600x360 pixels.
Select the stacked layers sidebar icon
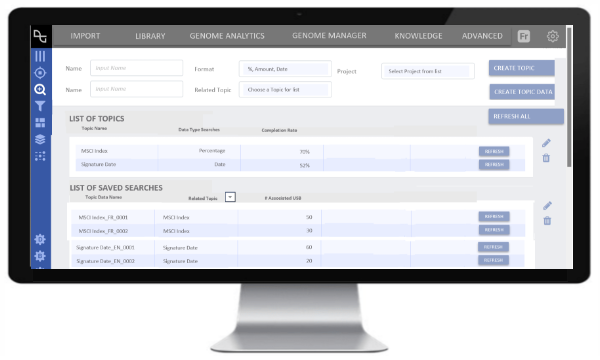coord(40,139)
